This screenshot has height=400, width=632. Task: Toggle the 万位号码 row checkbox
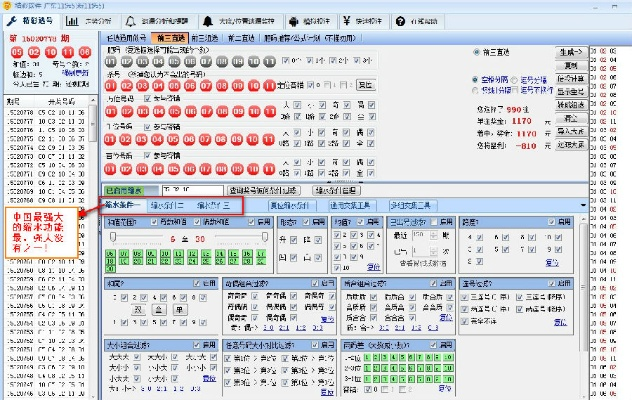[x=147, y=98]
